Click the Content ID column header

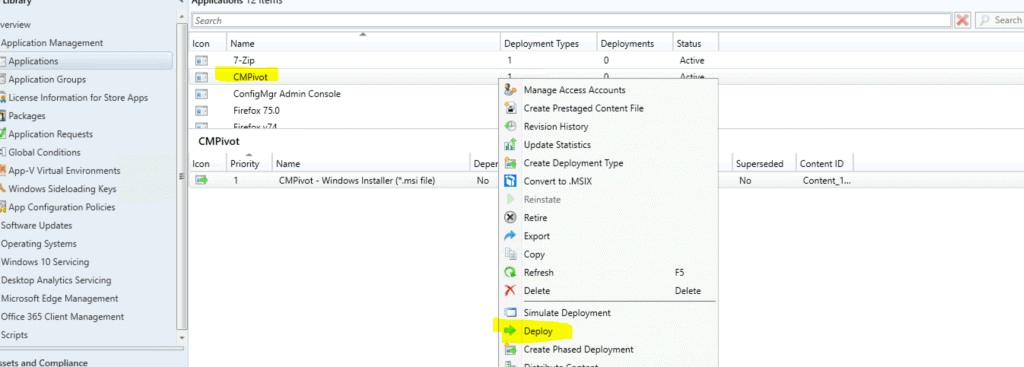[824, 164]
